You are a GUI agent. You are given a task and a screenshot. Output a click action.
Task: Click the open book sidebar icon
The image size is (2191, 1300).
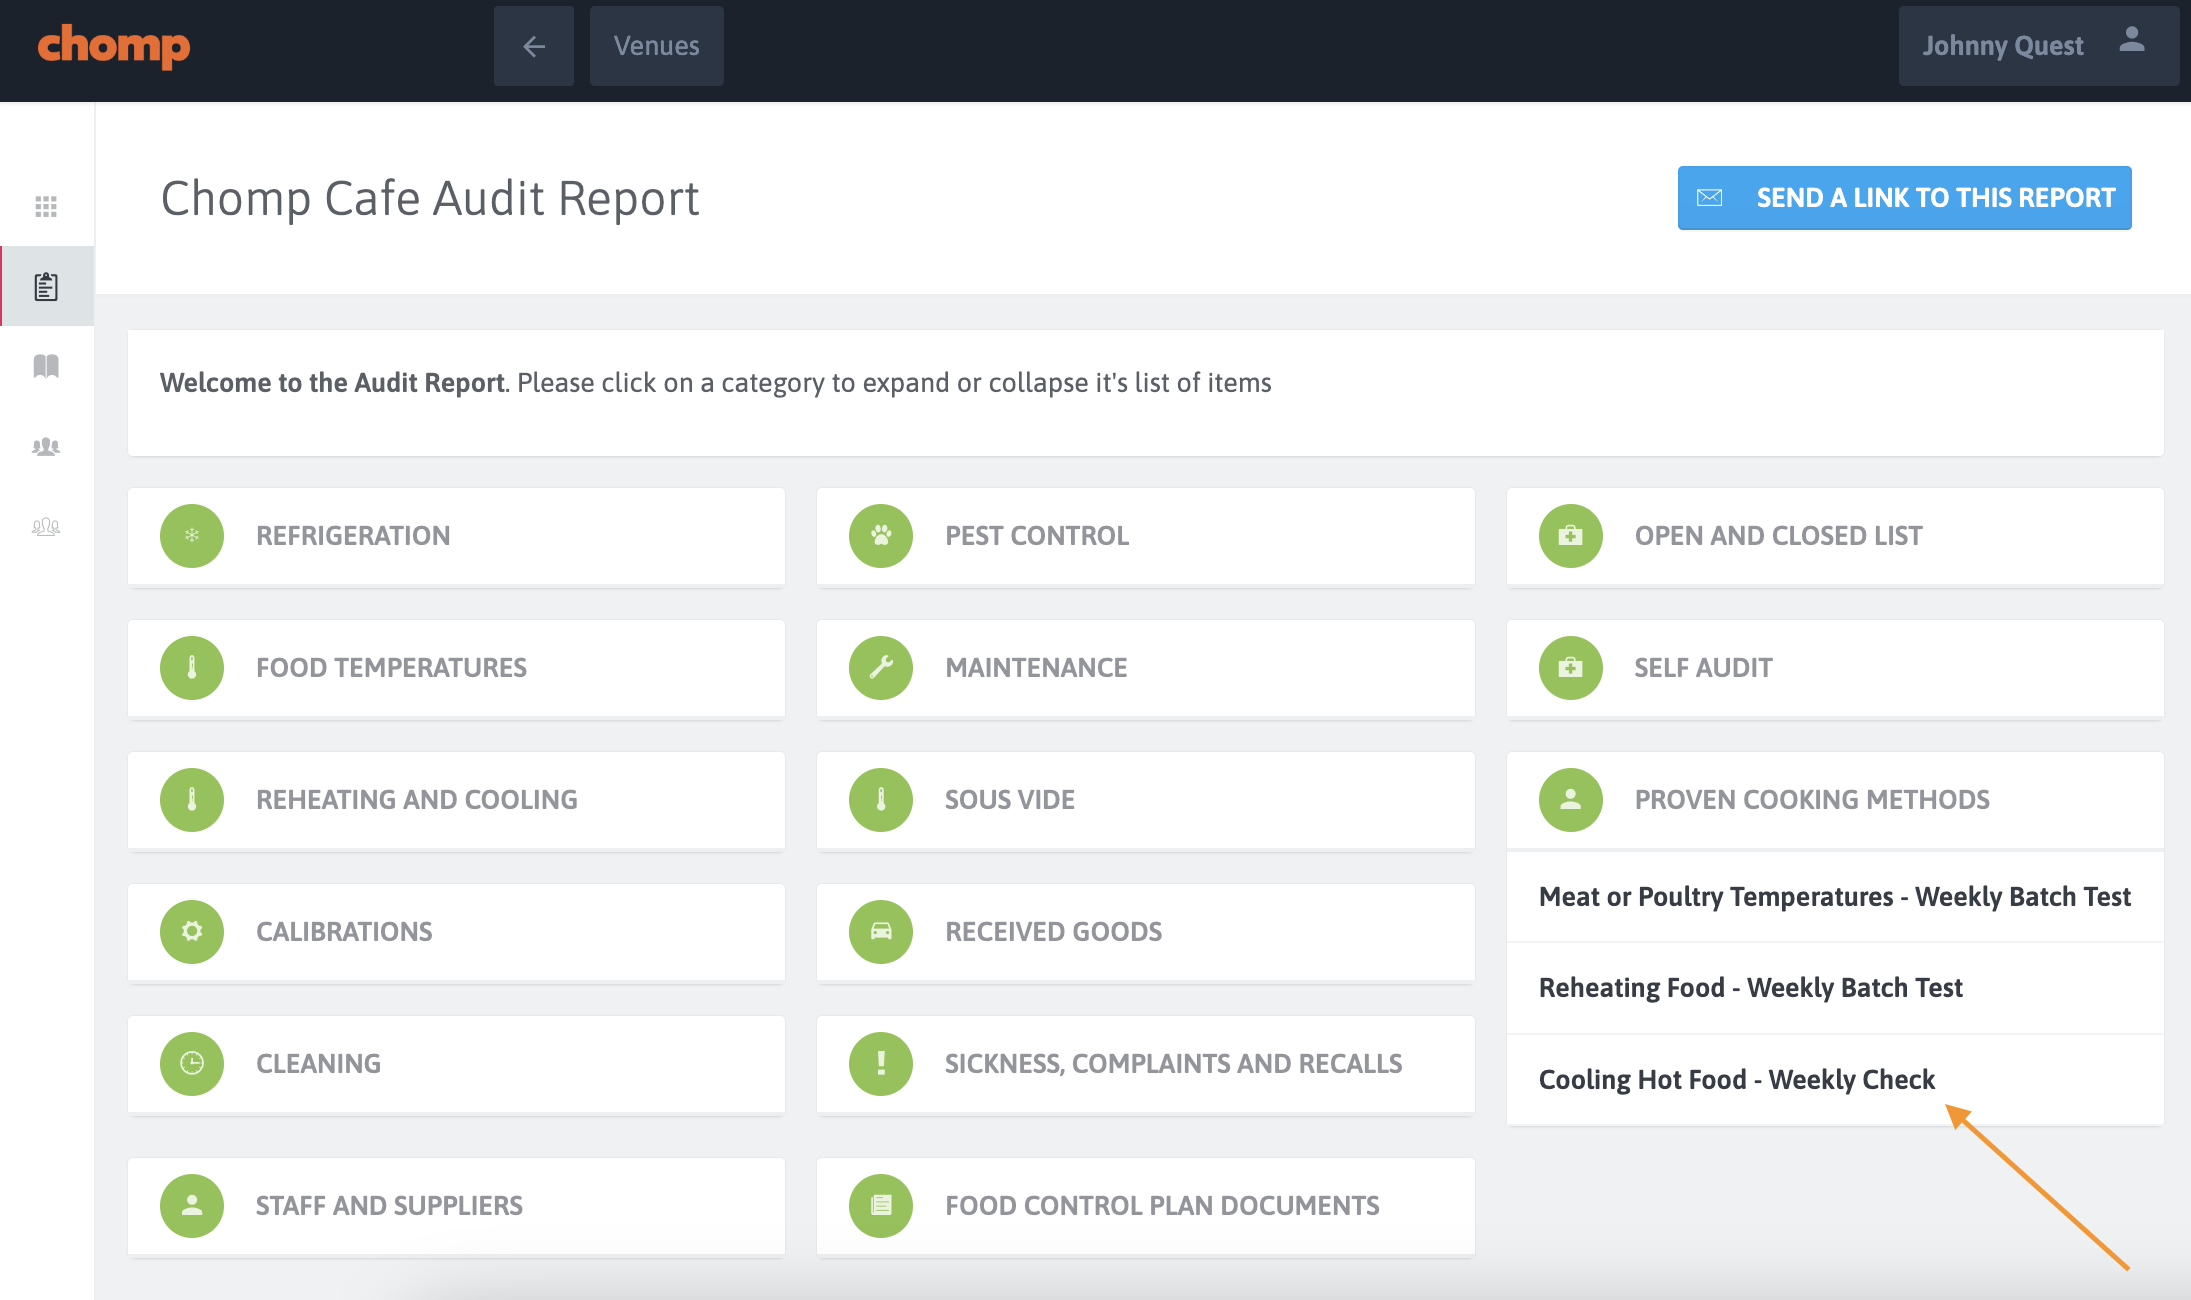coord(46,366)
